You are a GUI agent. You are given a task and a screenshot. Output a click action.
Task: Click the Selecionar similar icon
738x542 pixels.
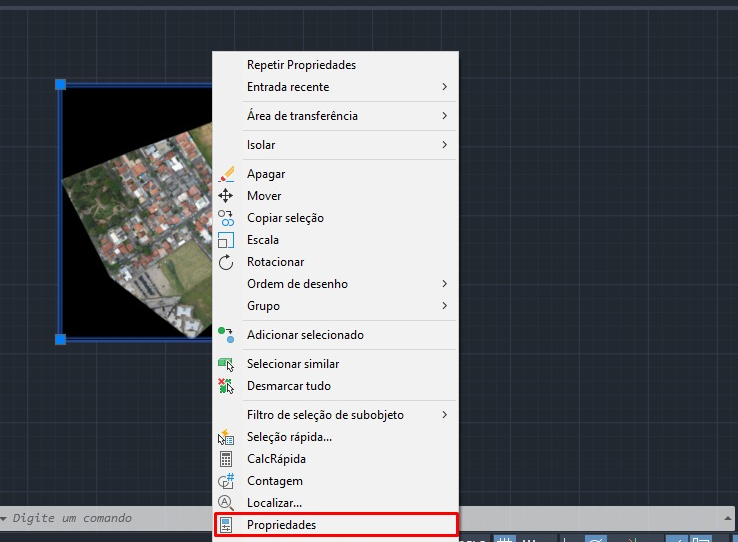coord(226,364)
